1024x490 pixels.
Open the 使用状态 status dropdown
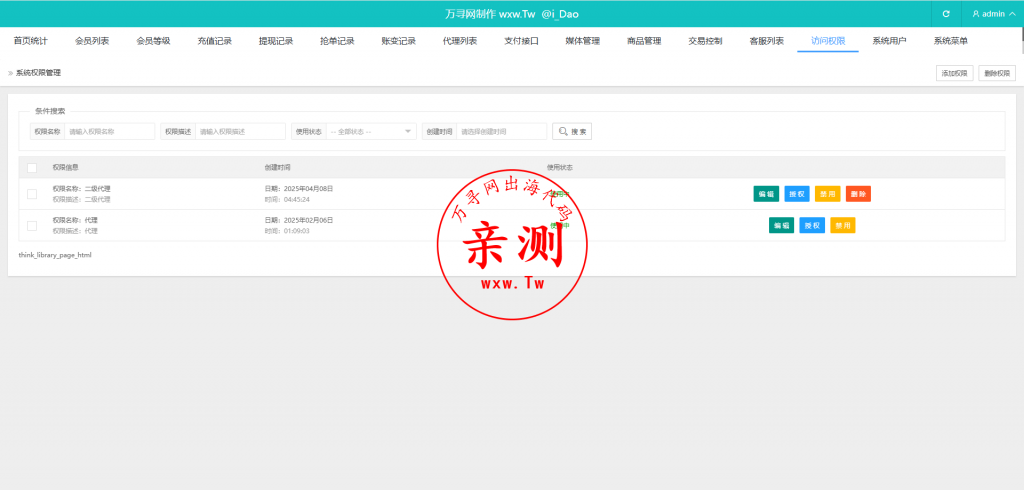click(x=371, y=131)
